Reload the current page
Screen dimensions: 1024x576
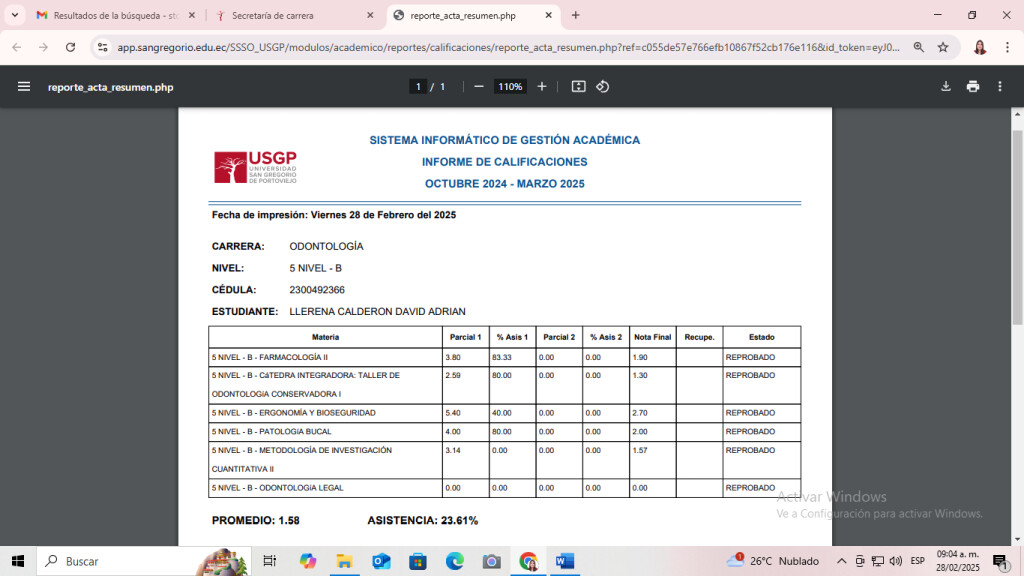[70, 47]
